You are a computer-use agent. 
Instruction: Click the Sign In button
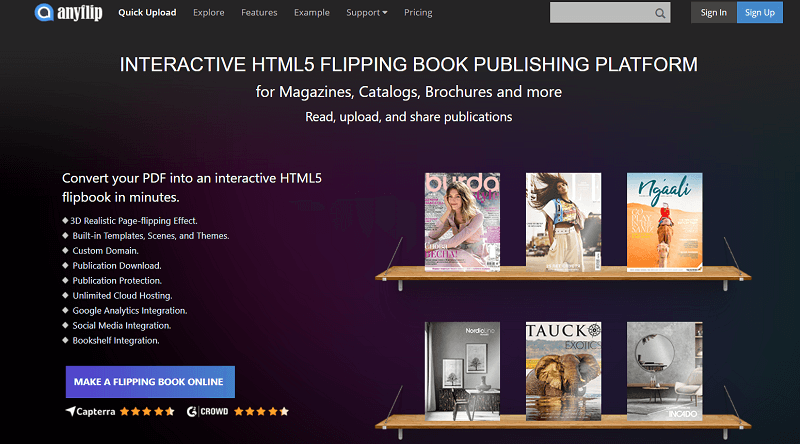pos(714,13)
